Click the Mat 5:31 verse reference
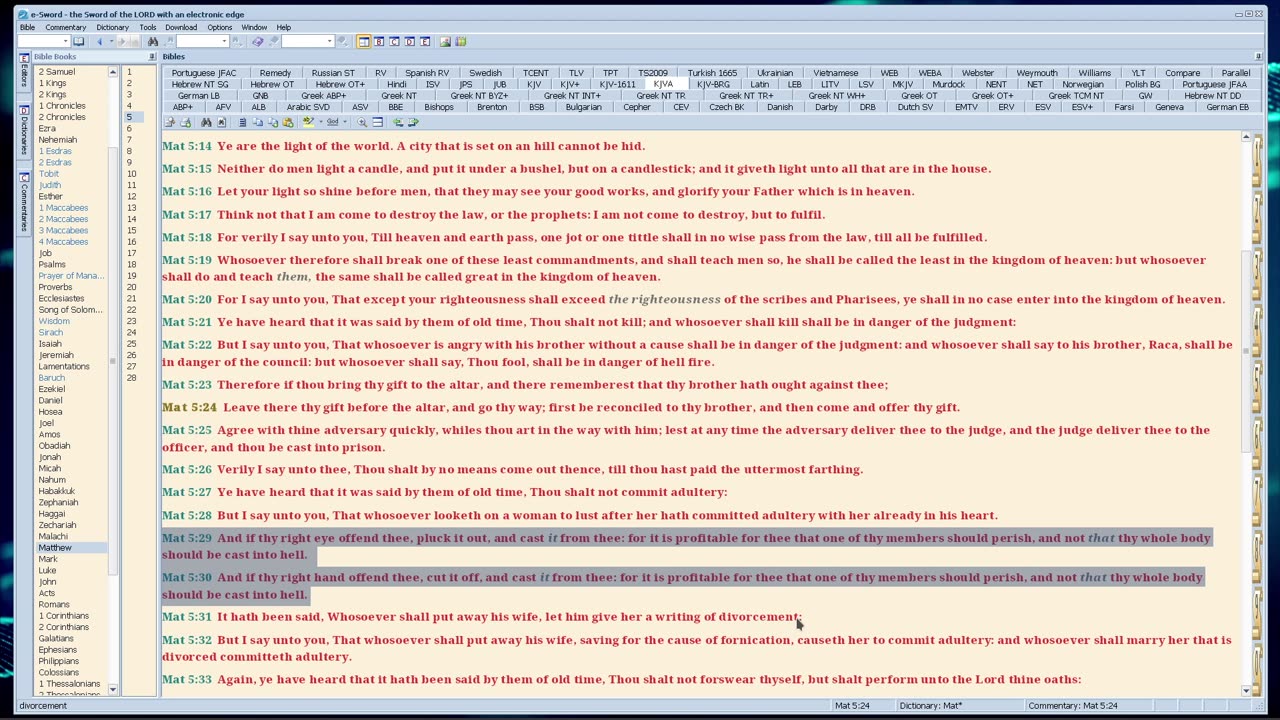Image resolution: width=1280 pixels, height=720 pixels. pos(187,617)
